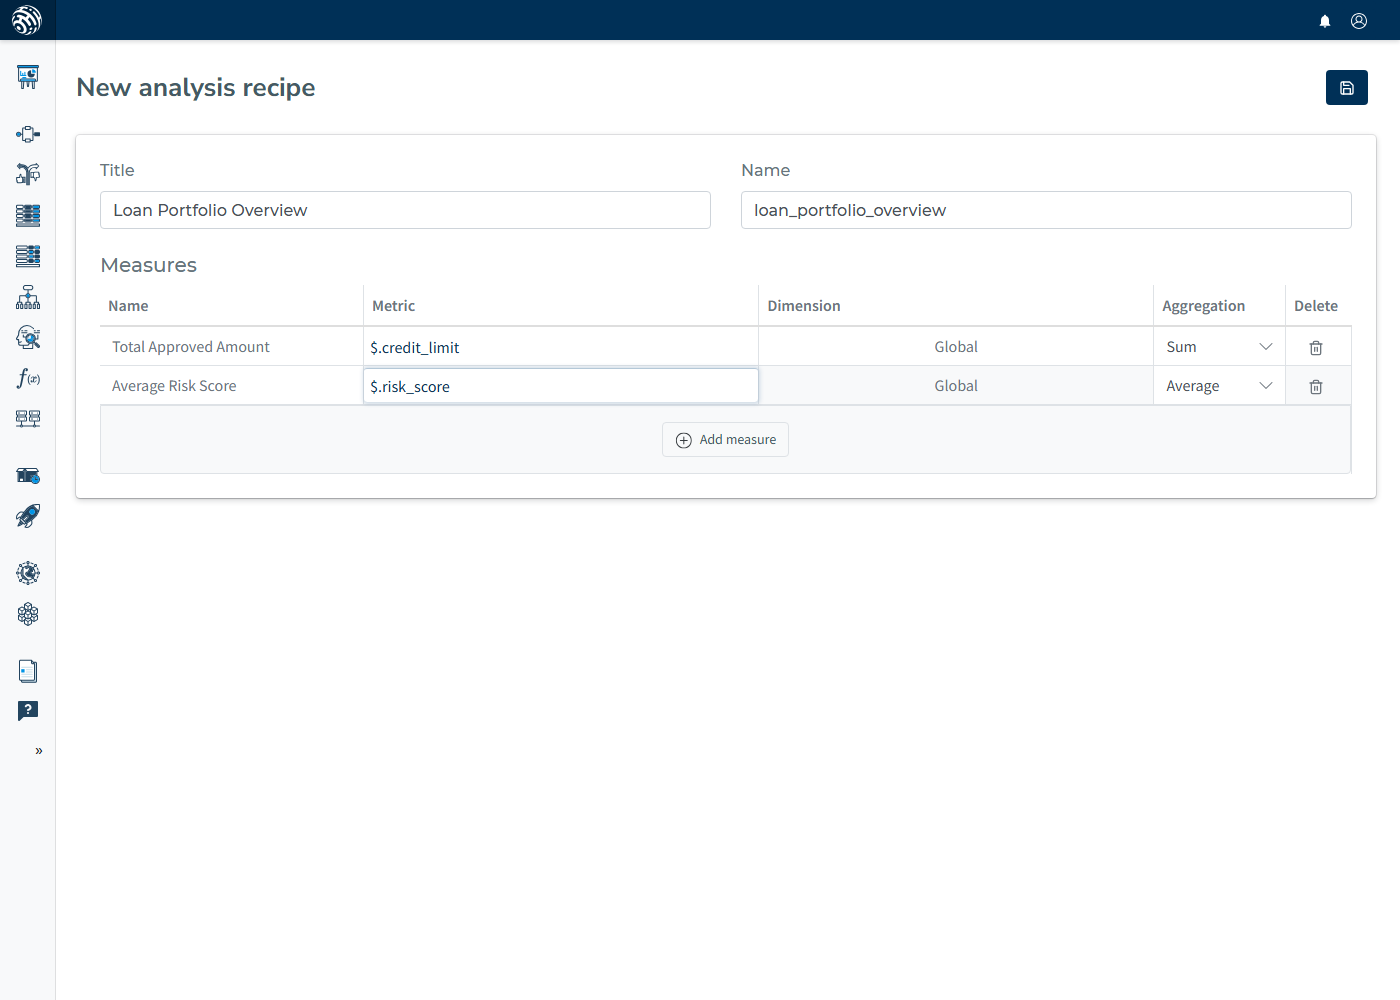Click Global dimension in Total Approved Amount row
Screen dimensions: 1400x1000
click(x=956, y=347)
